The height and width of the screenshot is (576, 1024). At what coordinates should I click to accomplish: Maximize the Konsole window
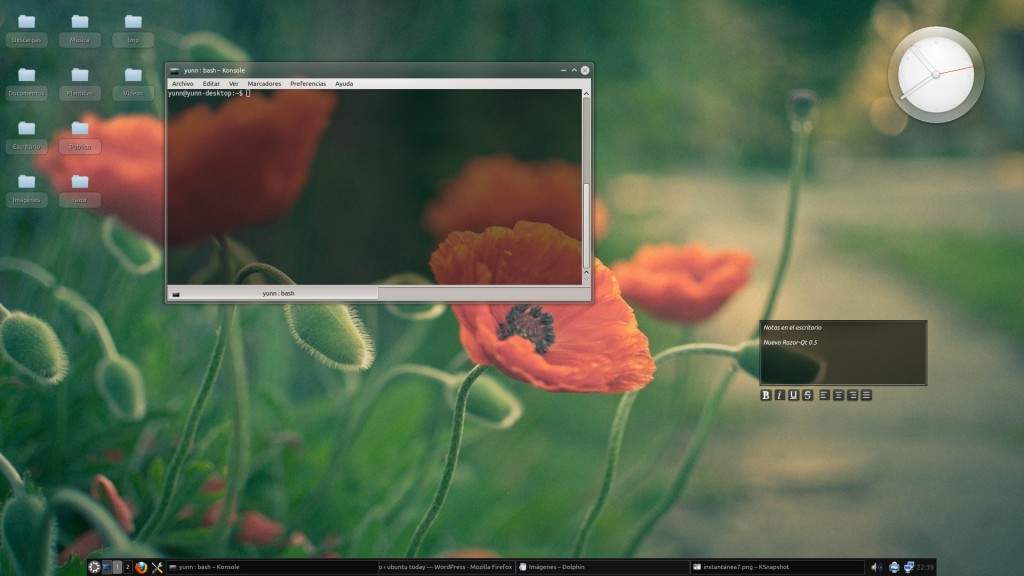[x=574, y=71]
